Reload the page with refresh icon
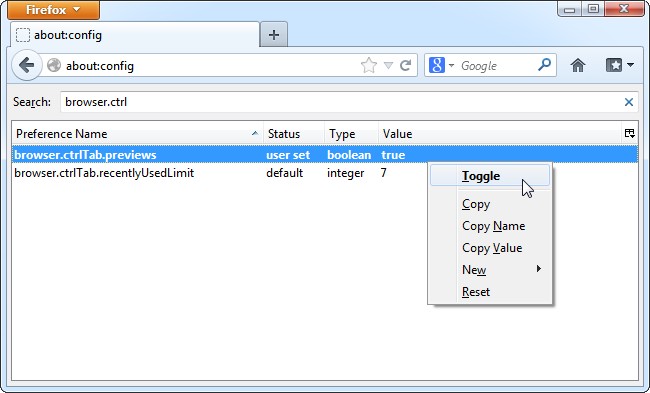The height and width of the screenshot is (393, 650). (x=405, y=65)
